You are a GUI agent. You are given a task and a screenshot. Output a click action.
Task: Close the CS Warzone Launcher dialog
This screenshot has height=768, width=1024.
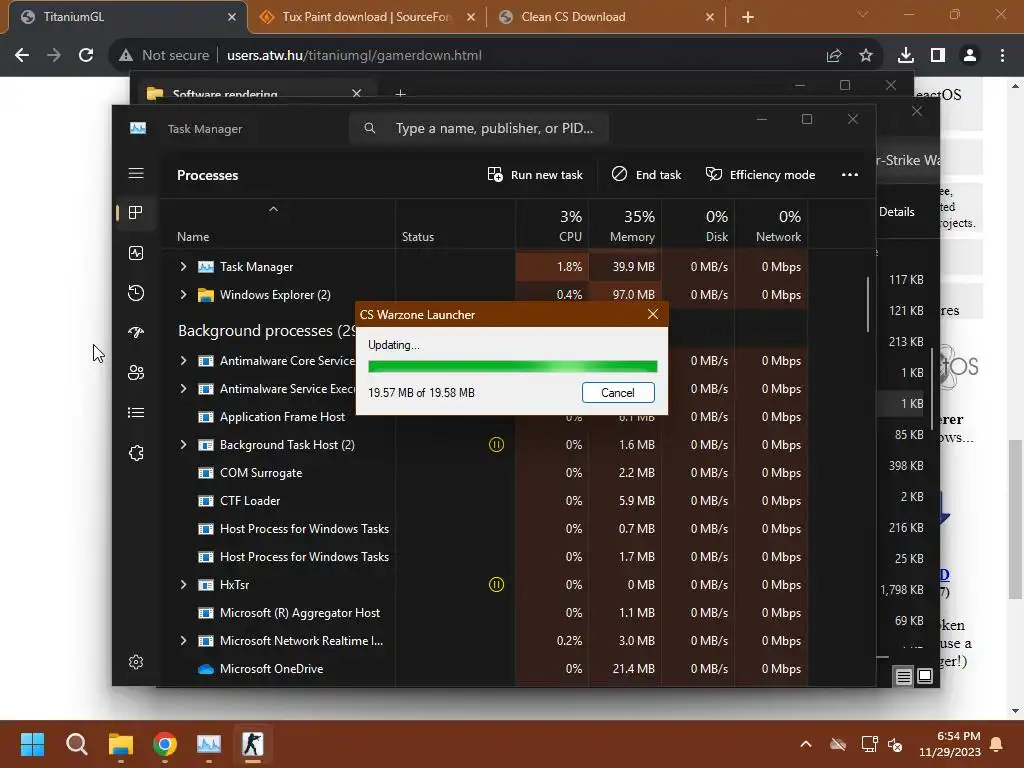(652, 314)
